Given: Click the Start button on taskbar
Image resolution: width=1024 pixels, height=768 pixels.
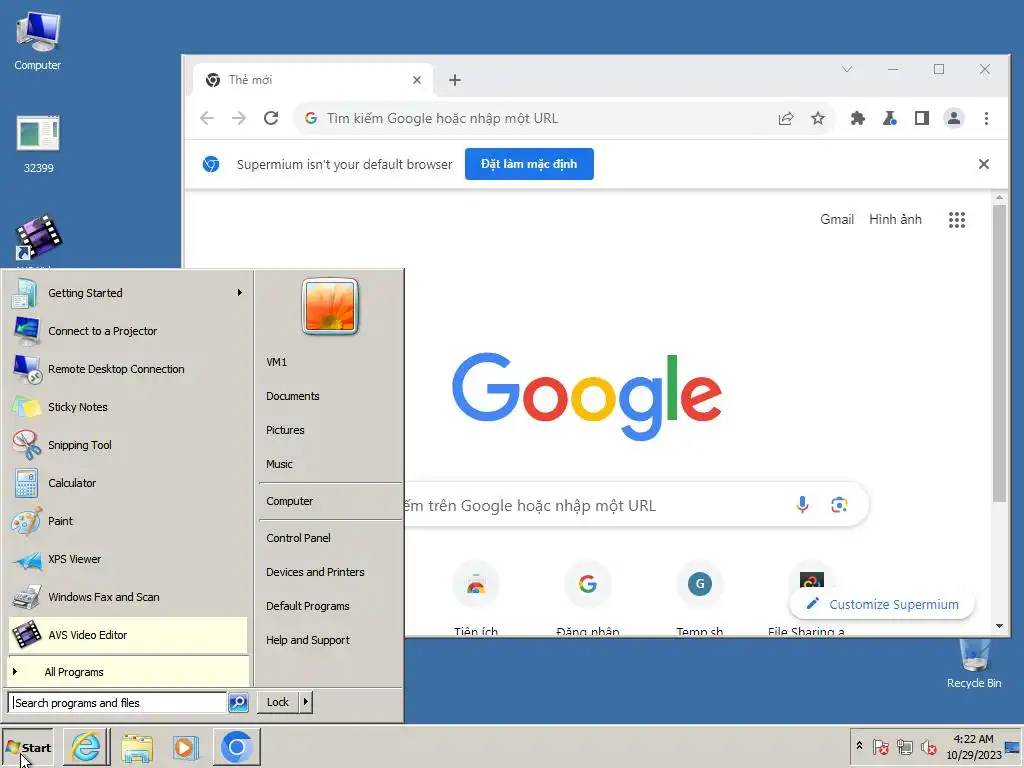Looking at the screenshot, I should tap(28, 747).
